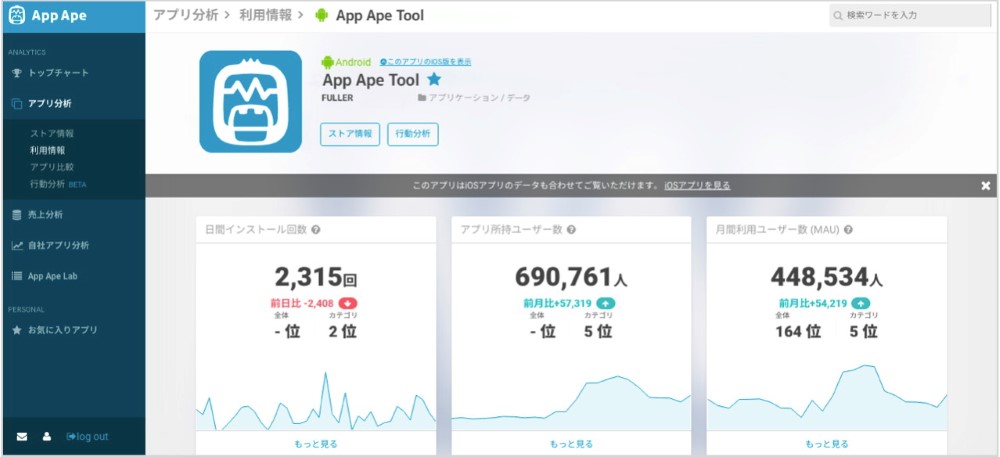1000x457 pixels.
Task: Click the 前月比+57,319 text
Action: [x=557, y=303]
